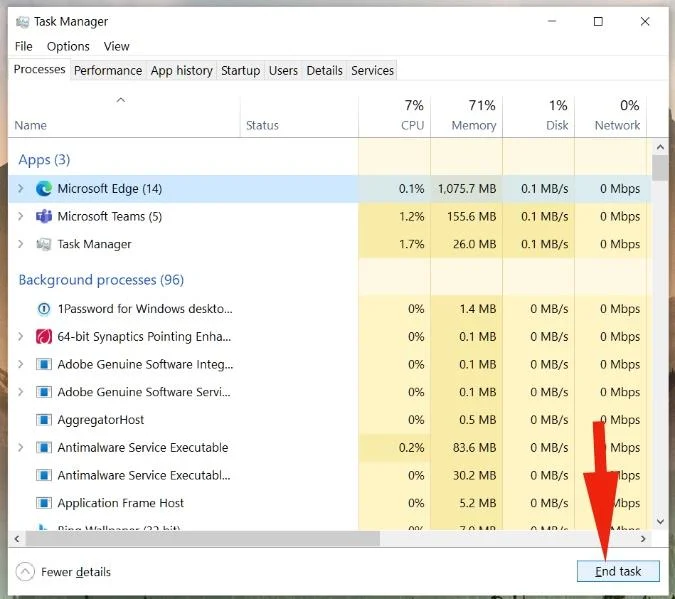
Task: Click icon of Antimalware Service Executable 83.6 MB
Action: coord(44,447)
